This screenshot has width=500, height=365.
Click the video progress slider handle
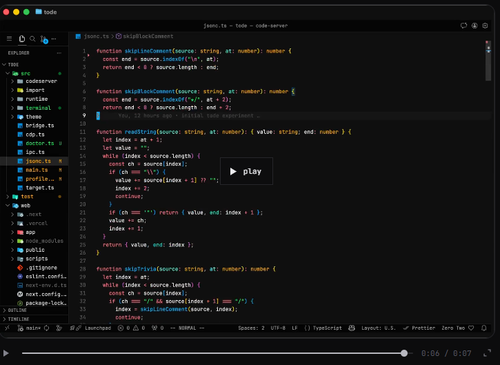pyautogui.click(x=404, y=353)
